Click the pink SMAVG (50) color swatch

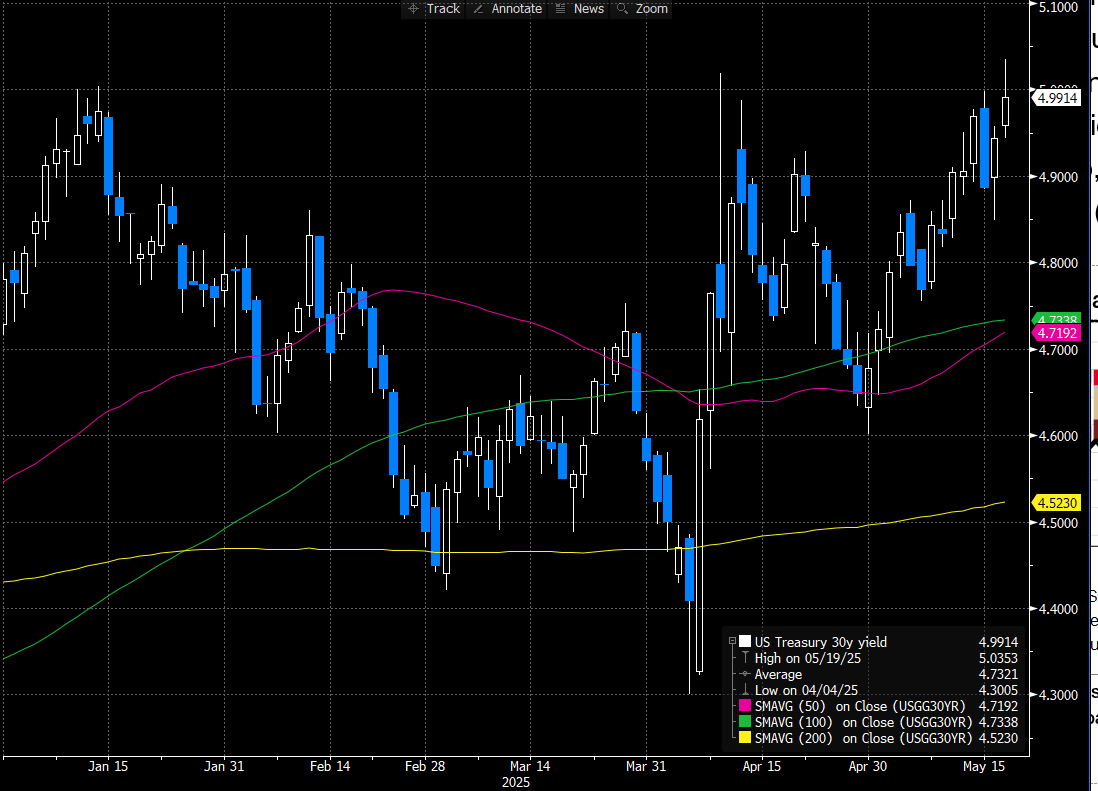click(x=744, y=706)
